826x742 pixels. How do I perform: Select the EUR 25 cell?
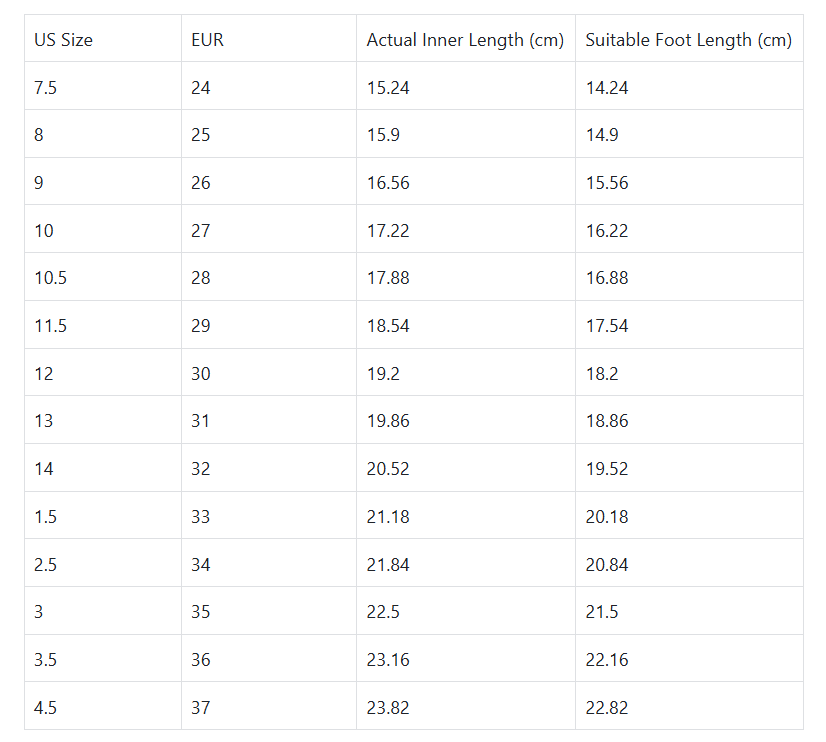pos(201,135)
